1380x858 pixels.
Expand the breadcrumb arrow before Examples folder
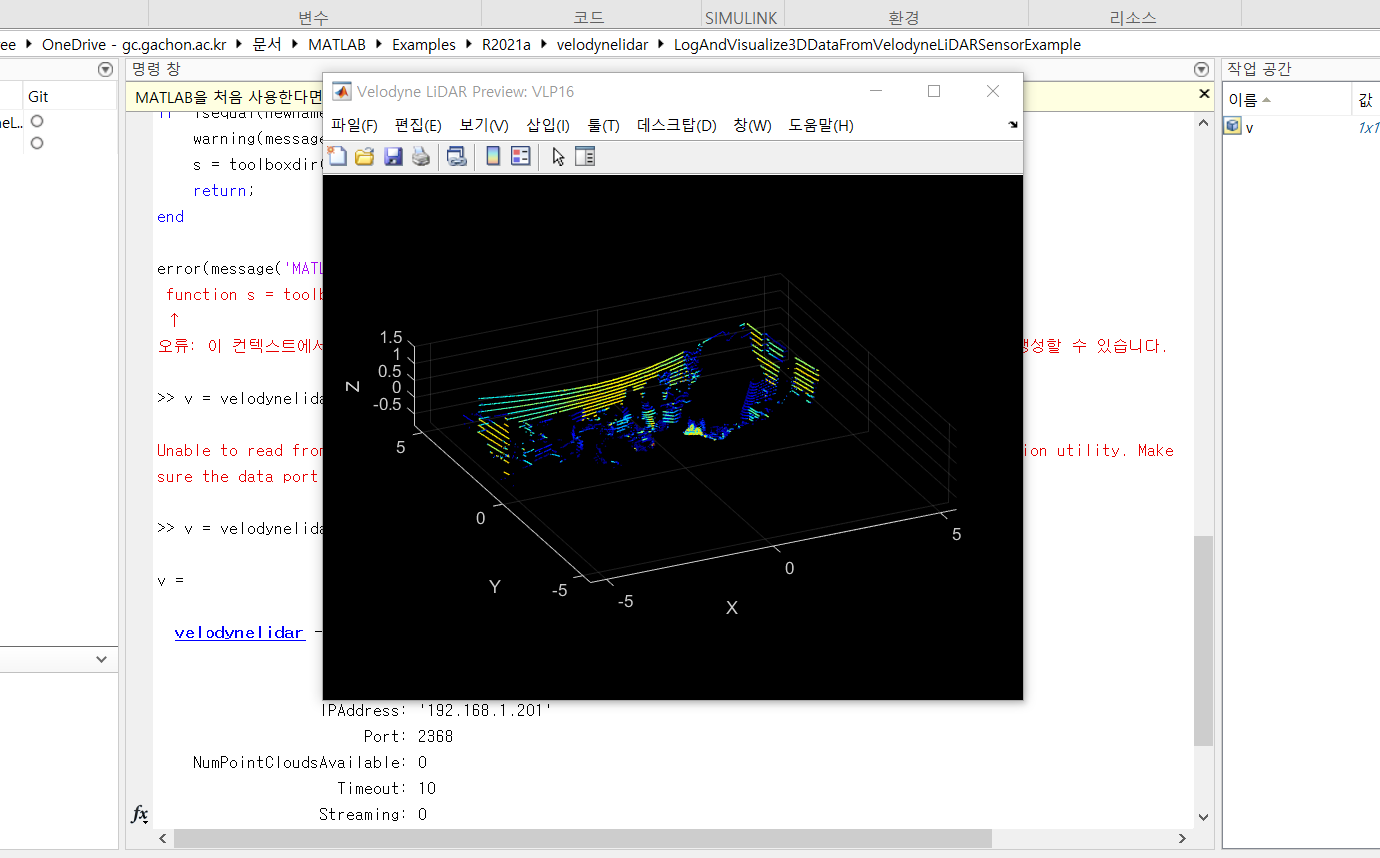tap(381, 45)
